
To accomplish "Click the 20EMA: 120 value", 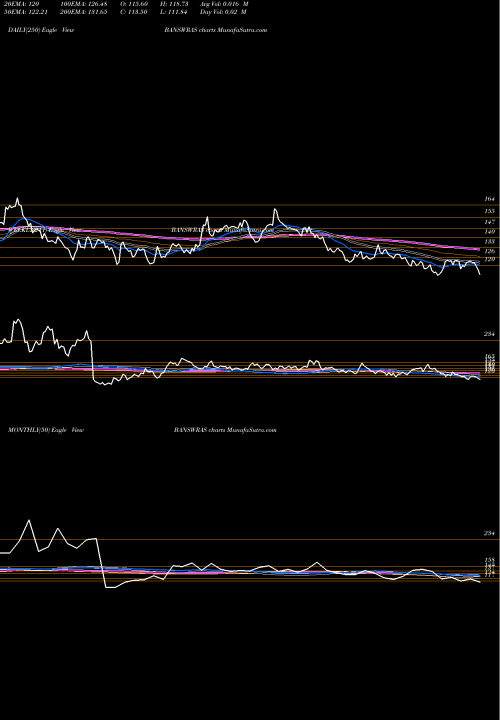I will pos(23,4).
